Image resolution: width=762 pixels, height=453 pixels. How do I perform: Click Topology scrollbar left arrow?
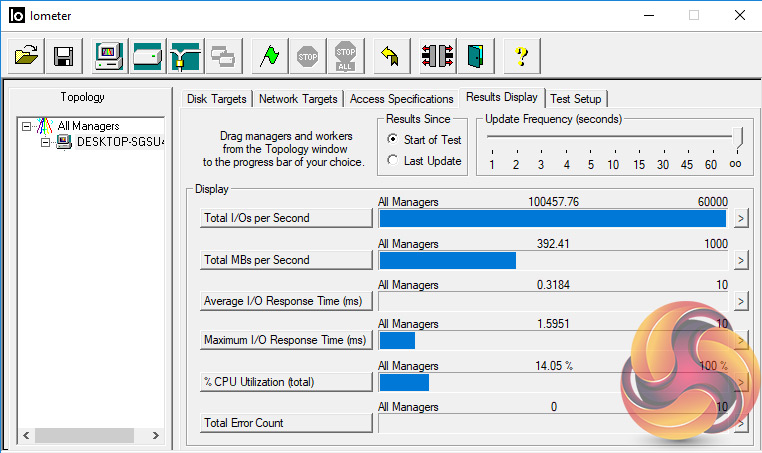(26, 436)
